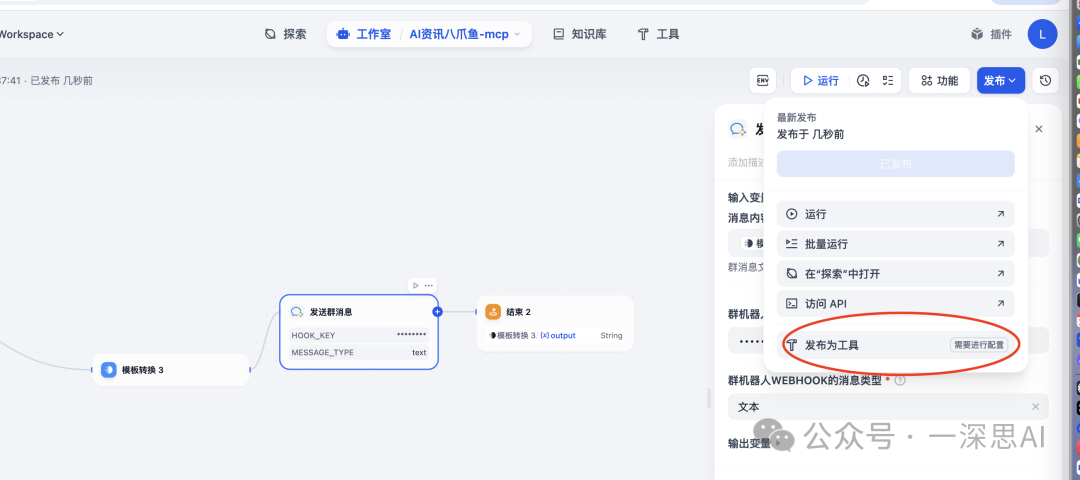Click external arrow on 批量运行 row
The height and width of the screenshot is (480, 1080).
[1001, 244]
